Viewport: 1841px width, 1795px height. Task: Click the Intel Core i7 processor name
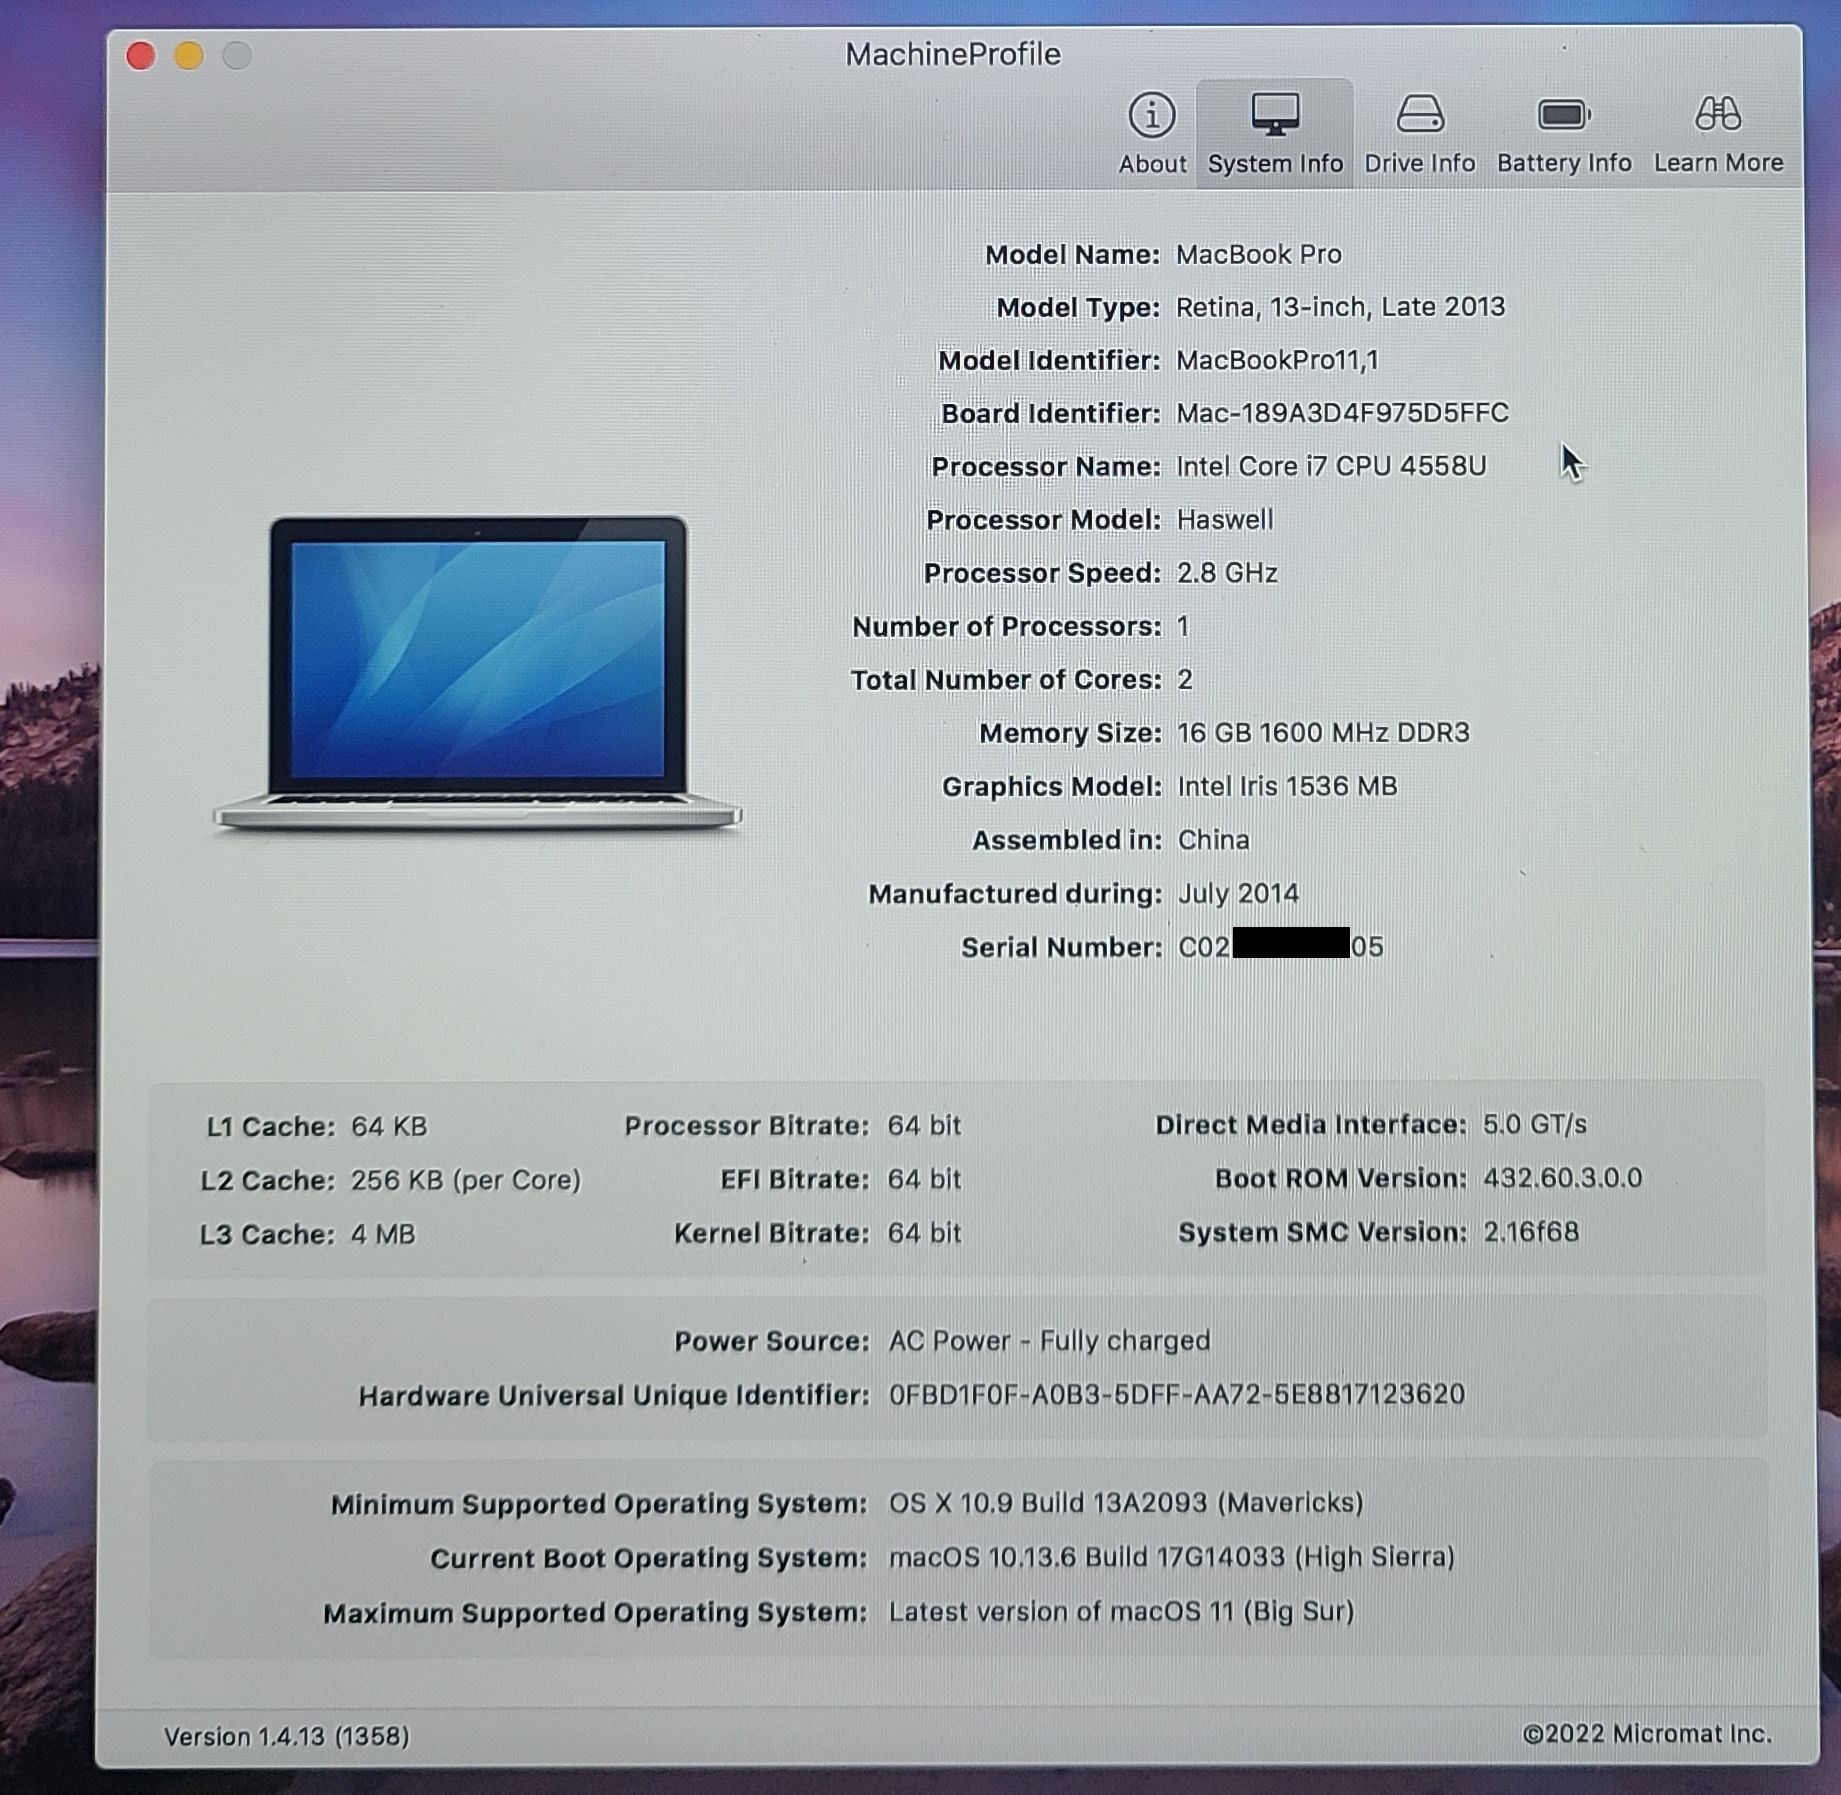point(1330,466)
